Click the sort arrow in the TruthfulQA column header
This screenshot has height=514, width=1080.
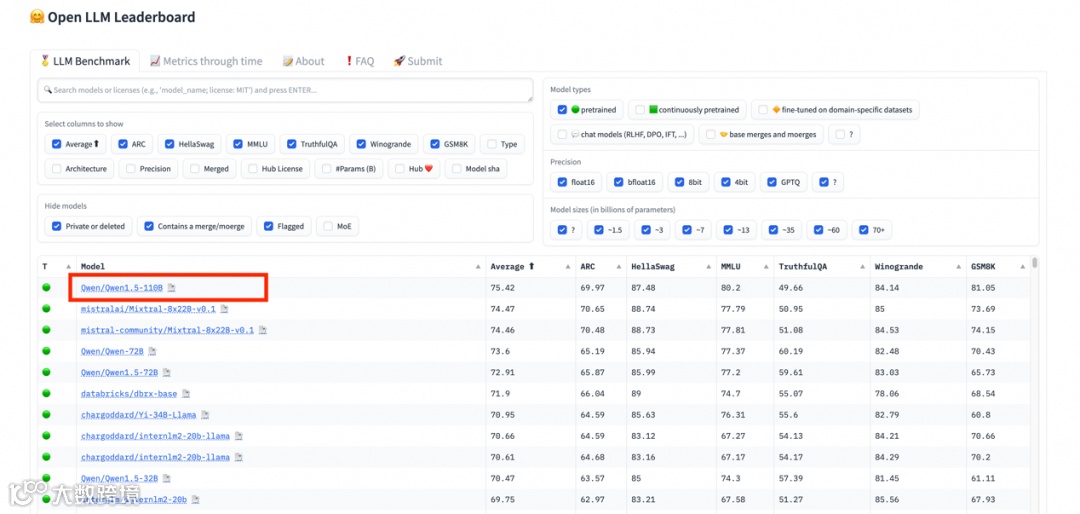point(862,267)
